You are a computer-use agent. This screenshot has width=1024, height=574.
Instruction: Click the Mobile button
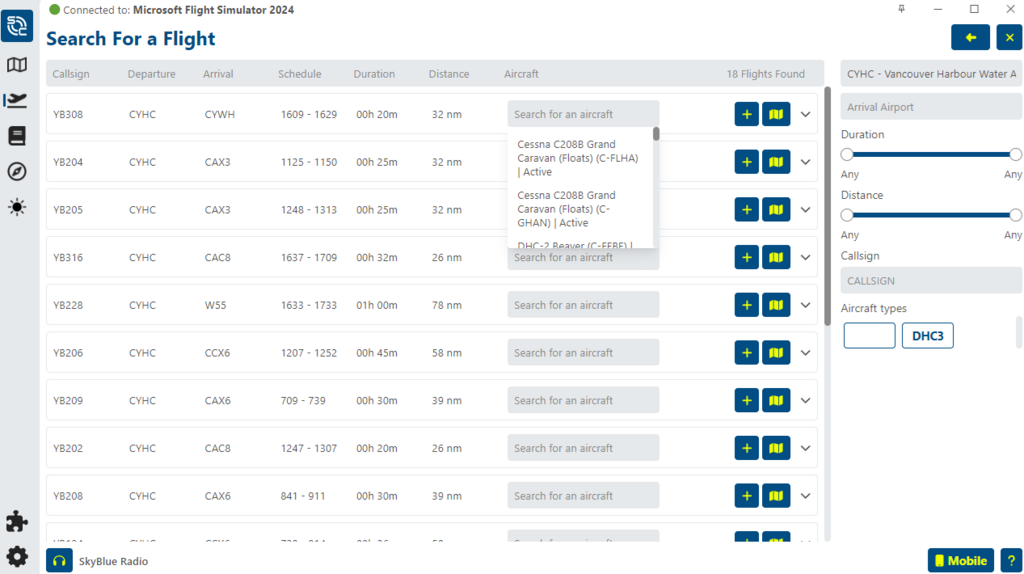[x=960, y=561]
